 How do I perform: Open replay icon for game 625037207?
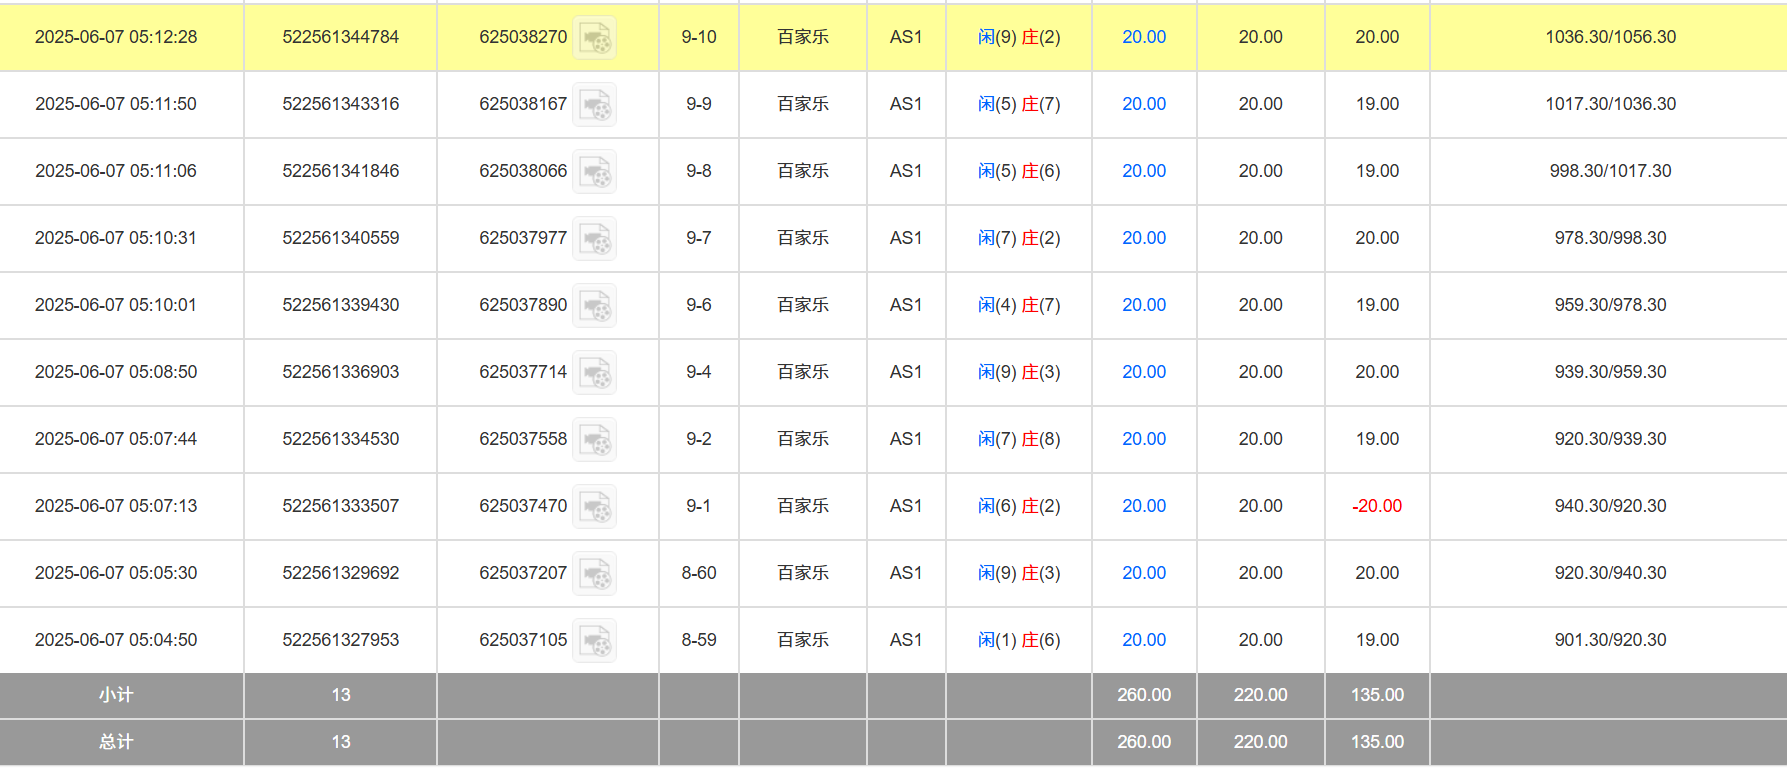point(594,574)
